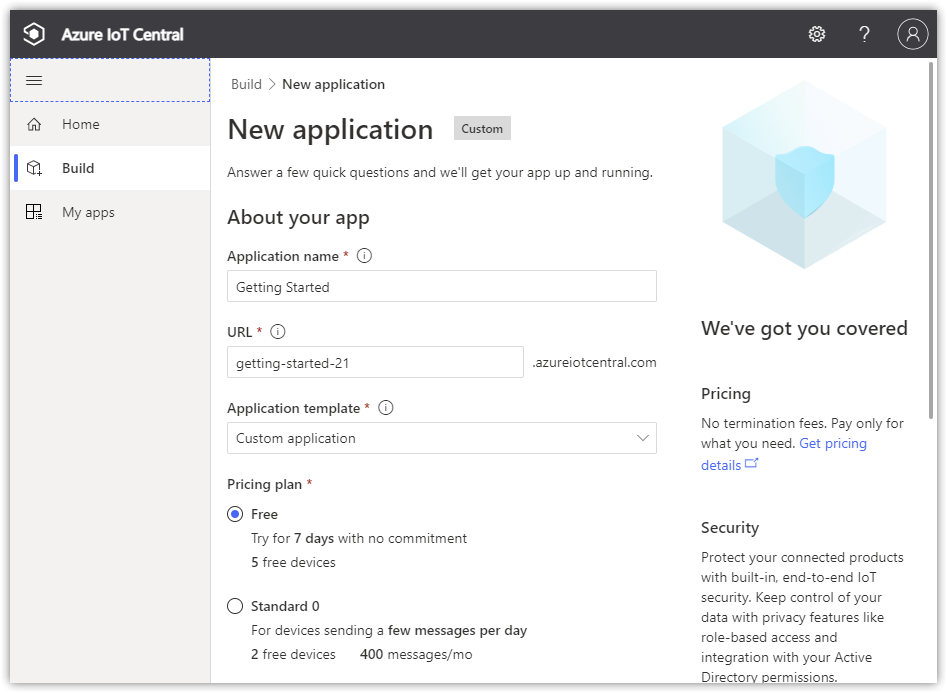Click the Application name input field
The width and height of the screenshot is (947, 693).
point(441,286)
